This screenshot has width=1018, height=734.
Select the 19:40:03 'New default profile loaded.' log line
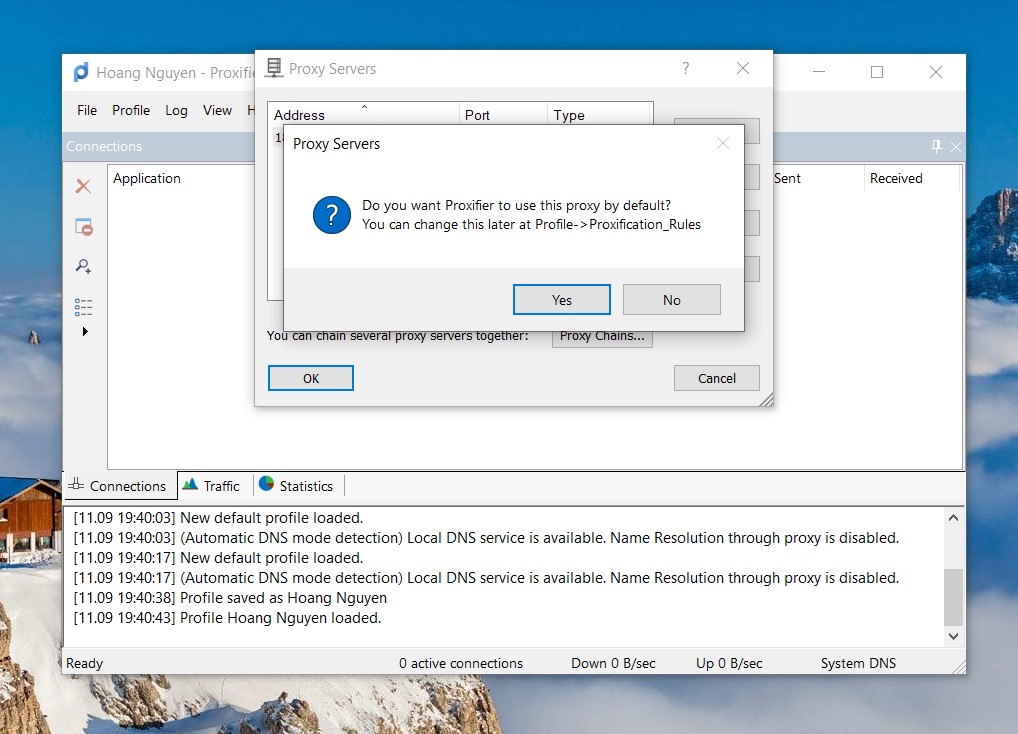[218, 518]
